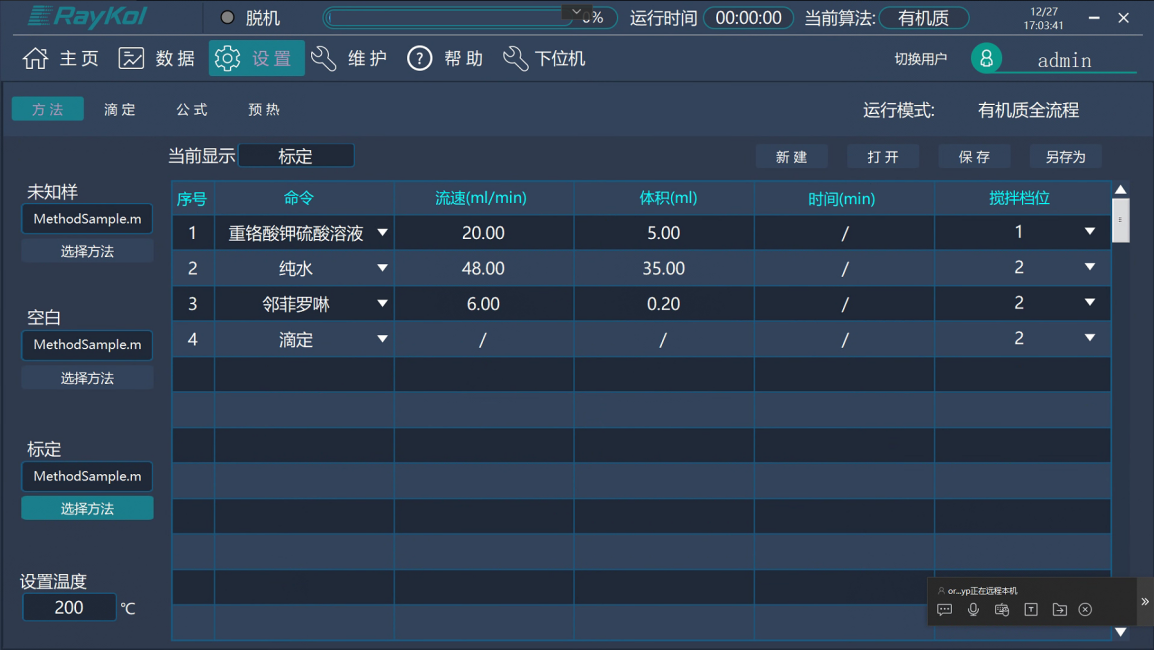The image size is (1154, 650).
Task: Open the 帮助 help icon
Action: click(x=419, y=57)
